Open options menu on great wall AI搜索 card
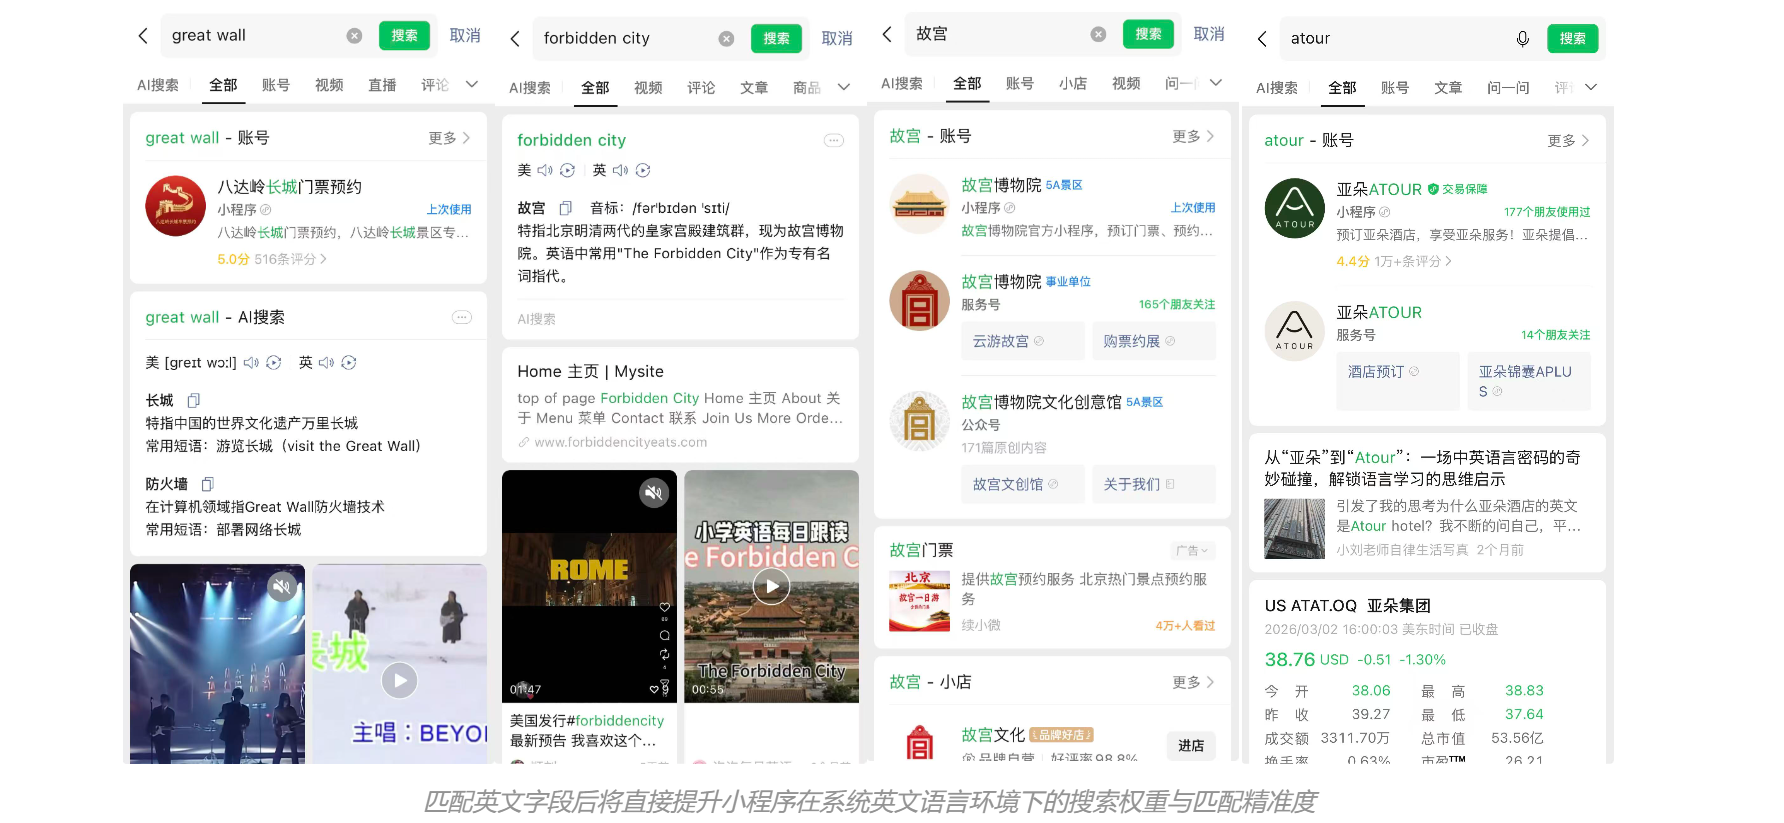 462,317
